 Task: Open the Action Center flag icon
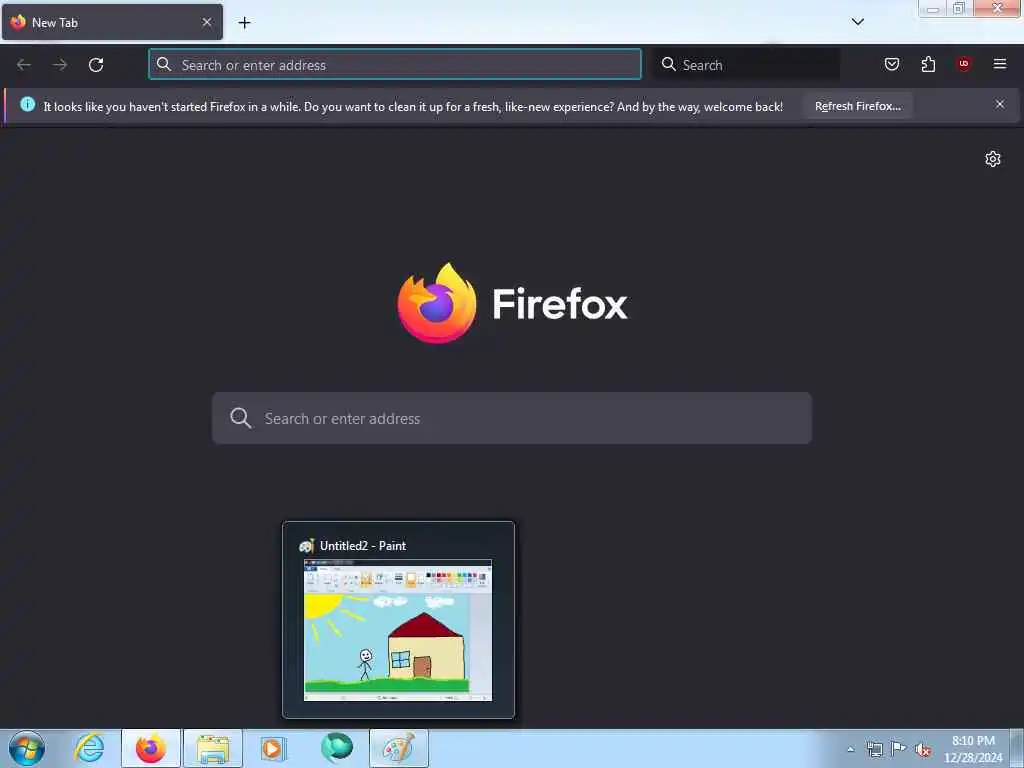tap(899, 749)
